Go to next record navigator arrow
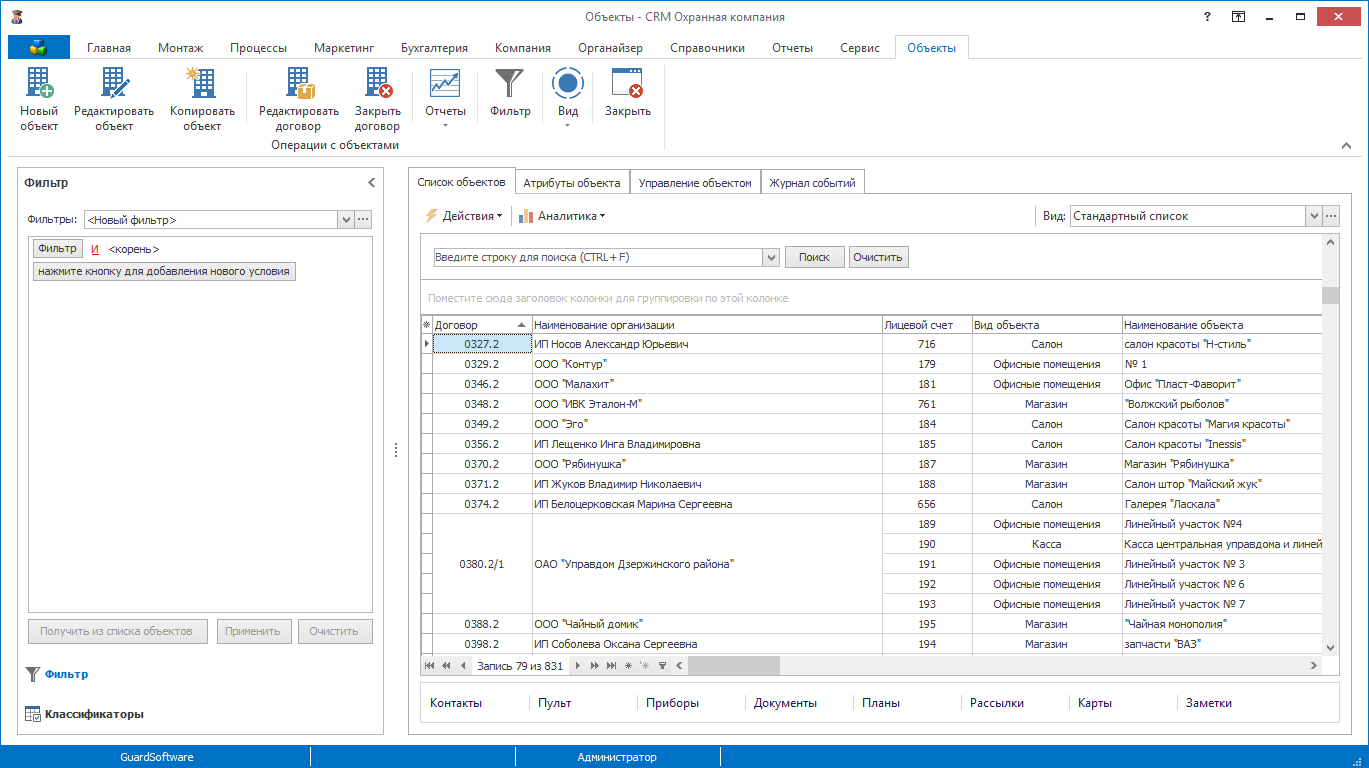The height and width of the screenshot is (768, 1369). coord(577,665)
